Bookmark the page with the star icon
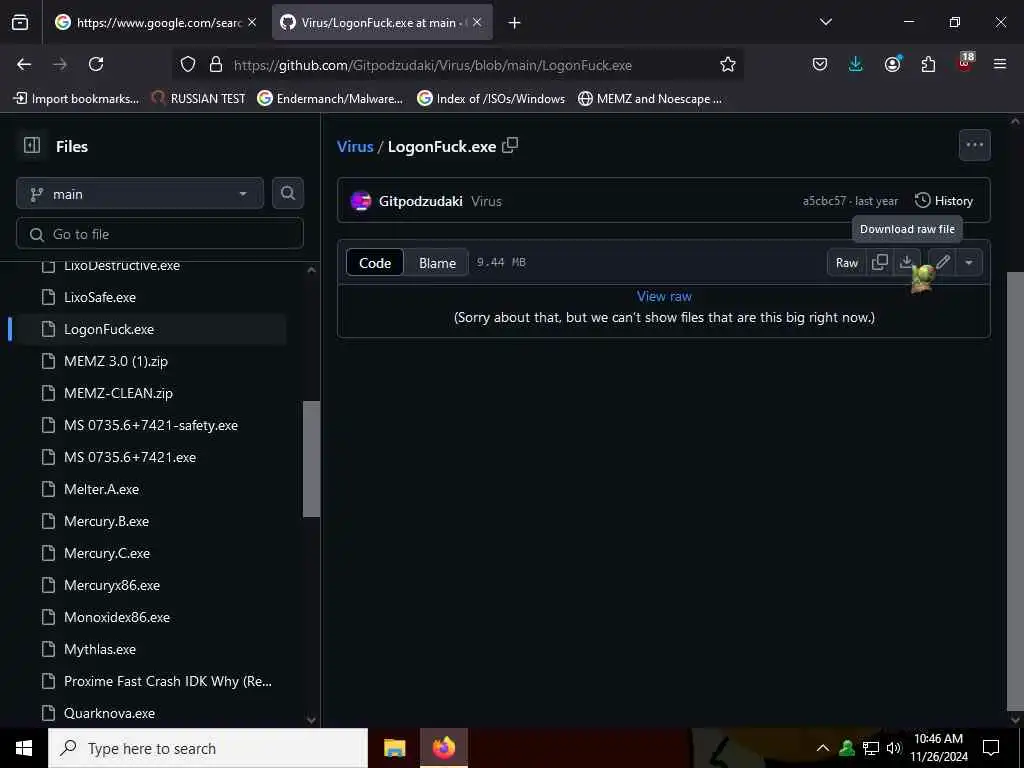The width and height of the screenshot is (1024, 768). tap(728, 64)
